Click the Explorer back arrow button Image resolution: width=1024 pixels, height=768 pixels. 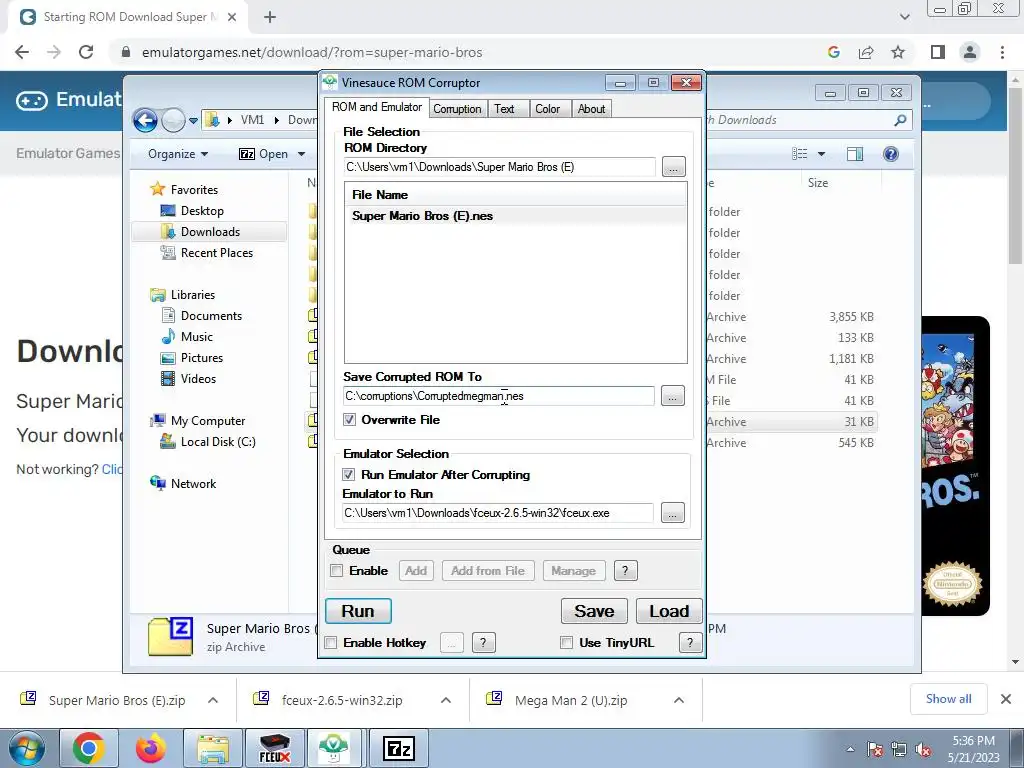coord(145,120)
